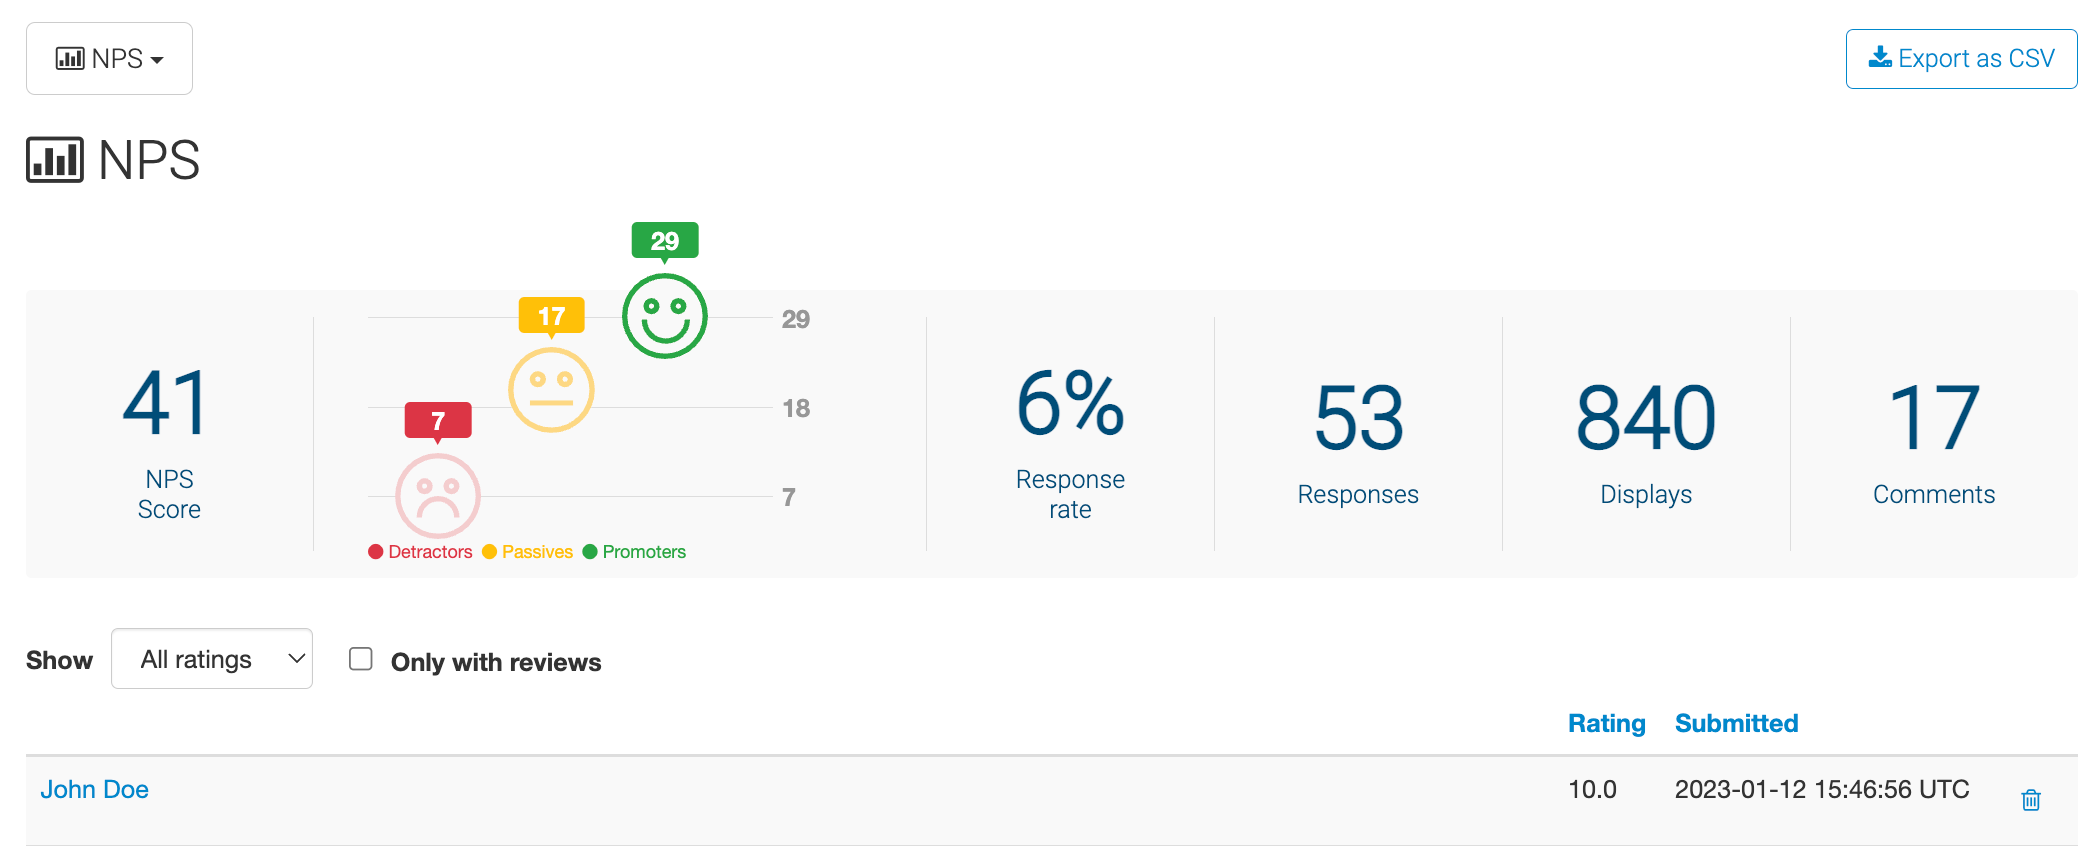This screenshot has height=858, width=2098.
Task: Click the yellow Passives legend color dot
Action: coord(490,552)
